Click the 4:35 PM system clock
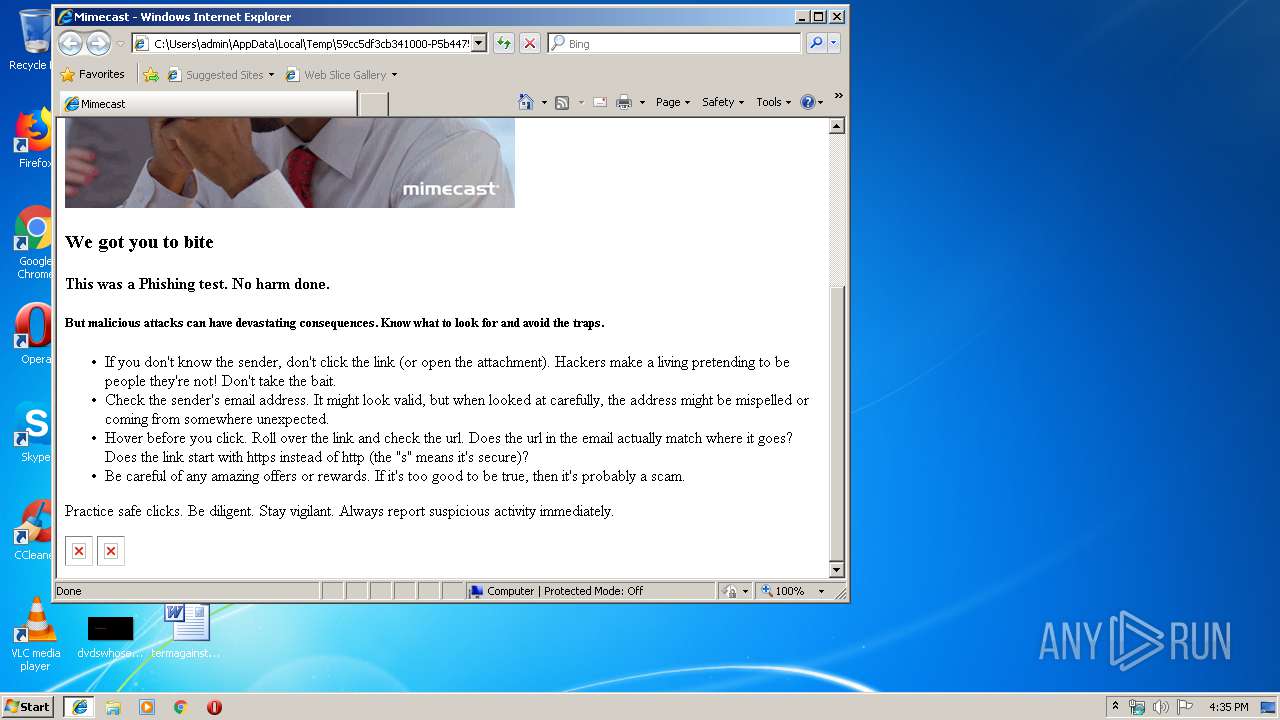 coord(1228,707)
